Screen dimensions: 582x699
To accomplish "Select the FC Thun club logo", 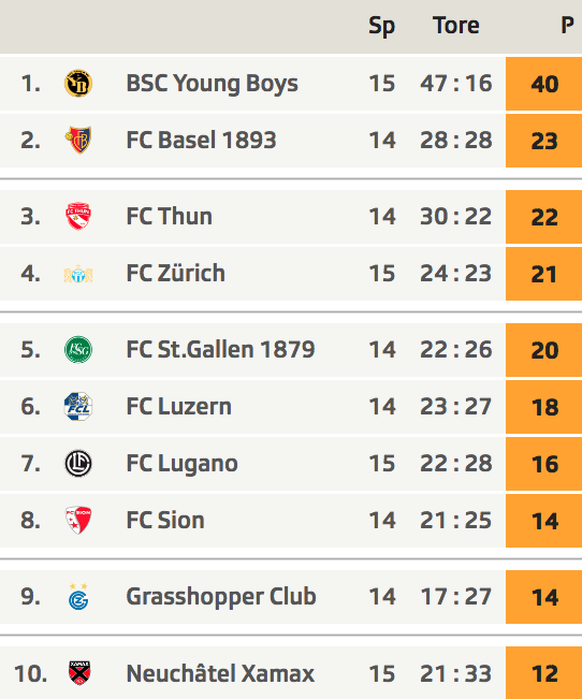I will click(x=78, y=216).
